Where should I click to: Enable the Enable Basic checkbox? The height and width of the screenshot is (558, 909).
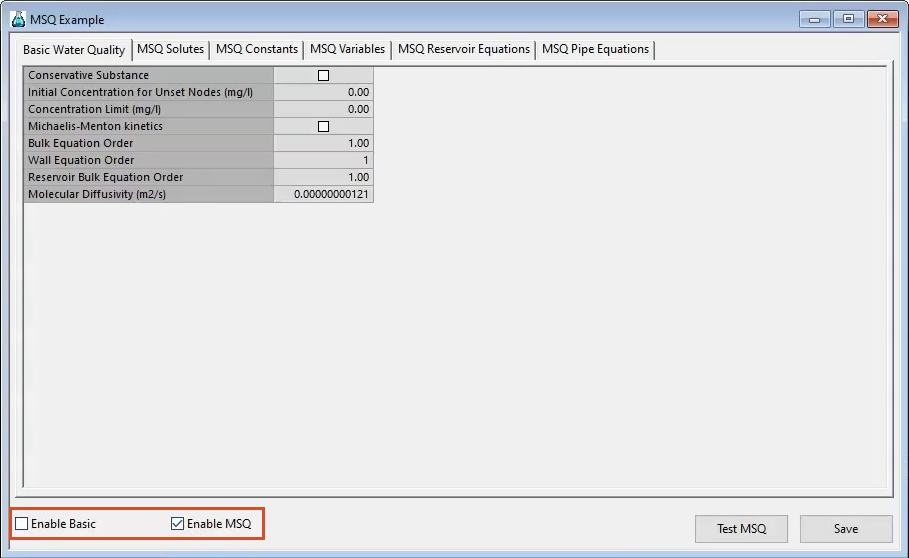coord(21,524)
